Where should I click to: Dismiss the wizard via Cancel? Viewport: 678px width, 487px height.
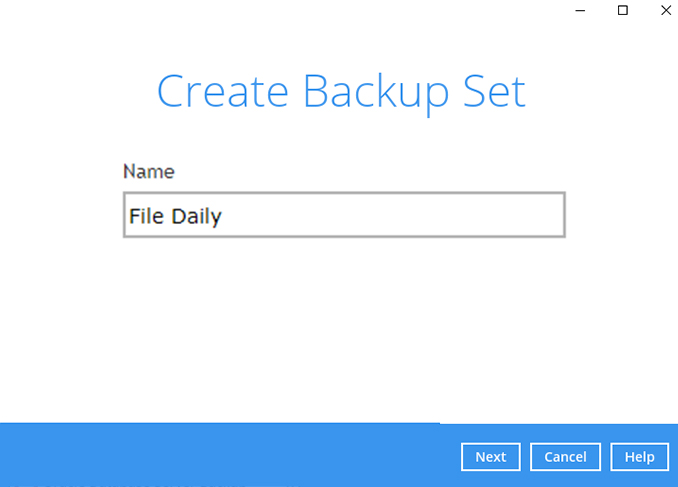[x=565, y=457]
